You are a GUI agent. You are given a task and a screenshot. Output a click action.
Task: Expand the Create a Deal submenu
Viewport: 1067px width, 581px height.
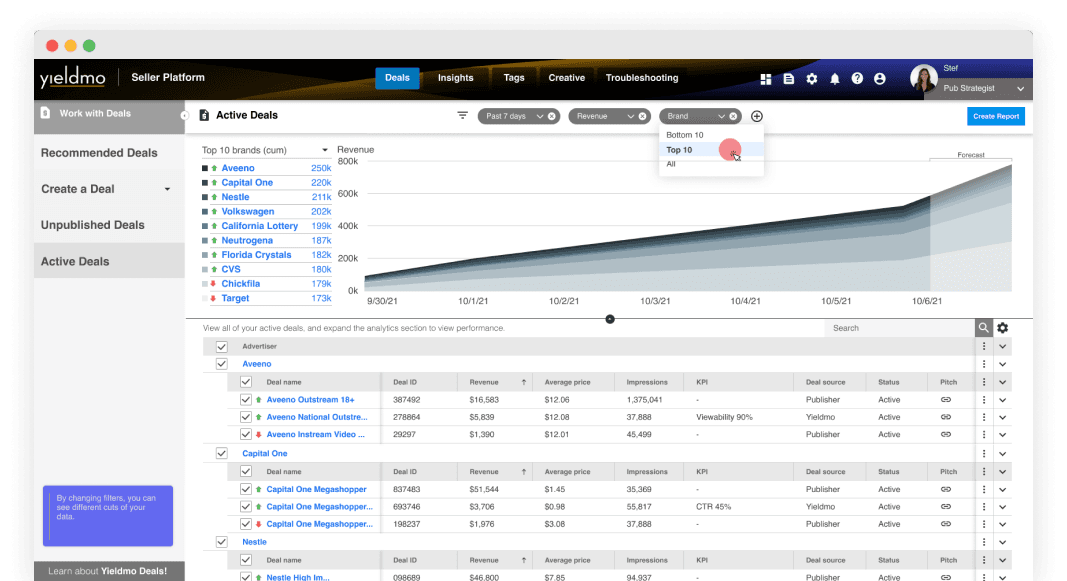[167, 189]
